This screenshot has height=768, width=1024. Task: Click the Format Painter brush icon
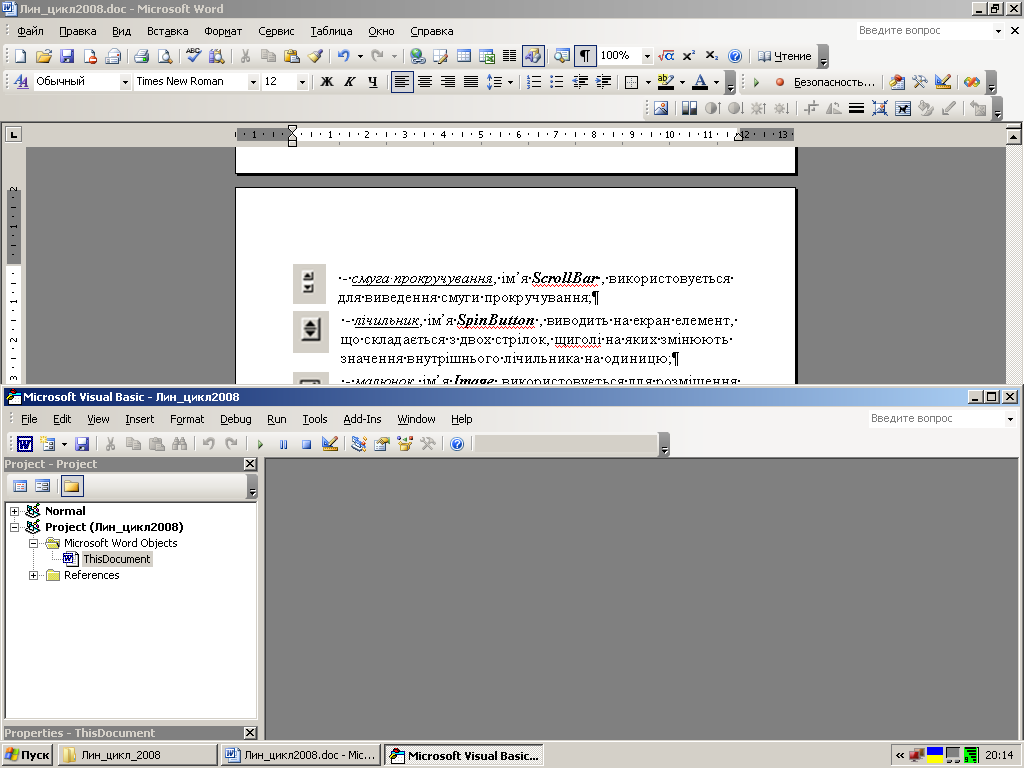[315, 56]
